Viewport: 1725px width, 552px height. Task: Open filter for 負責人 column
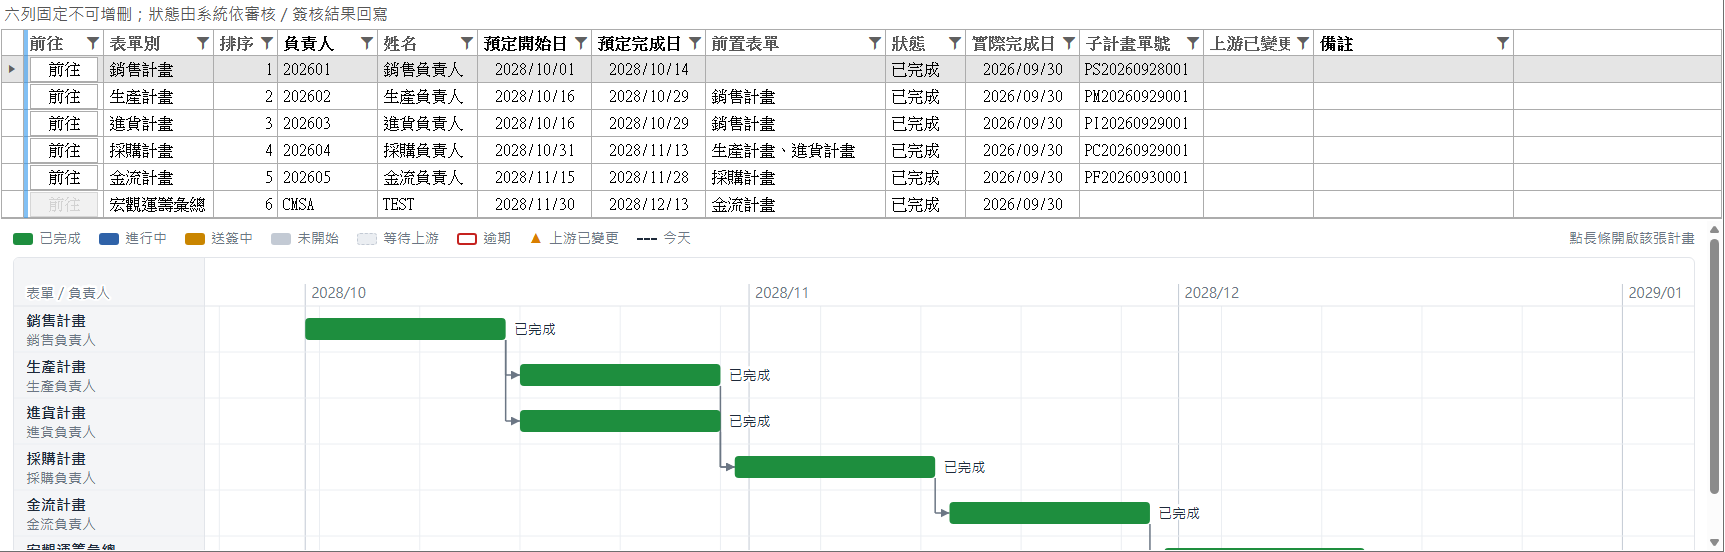367,43
